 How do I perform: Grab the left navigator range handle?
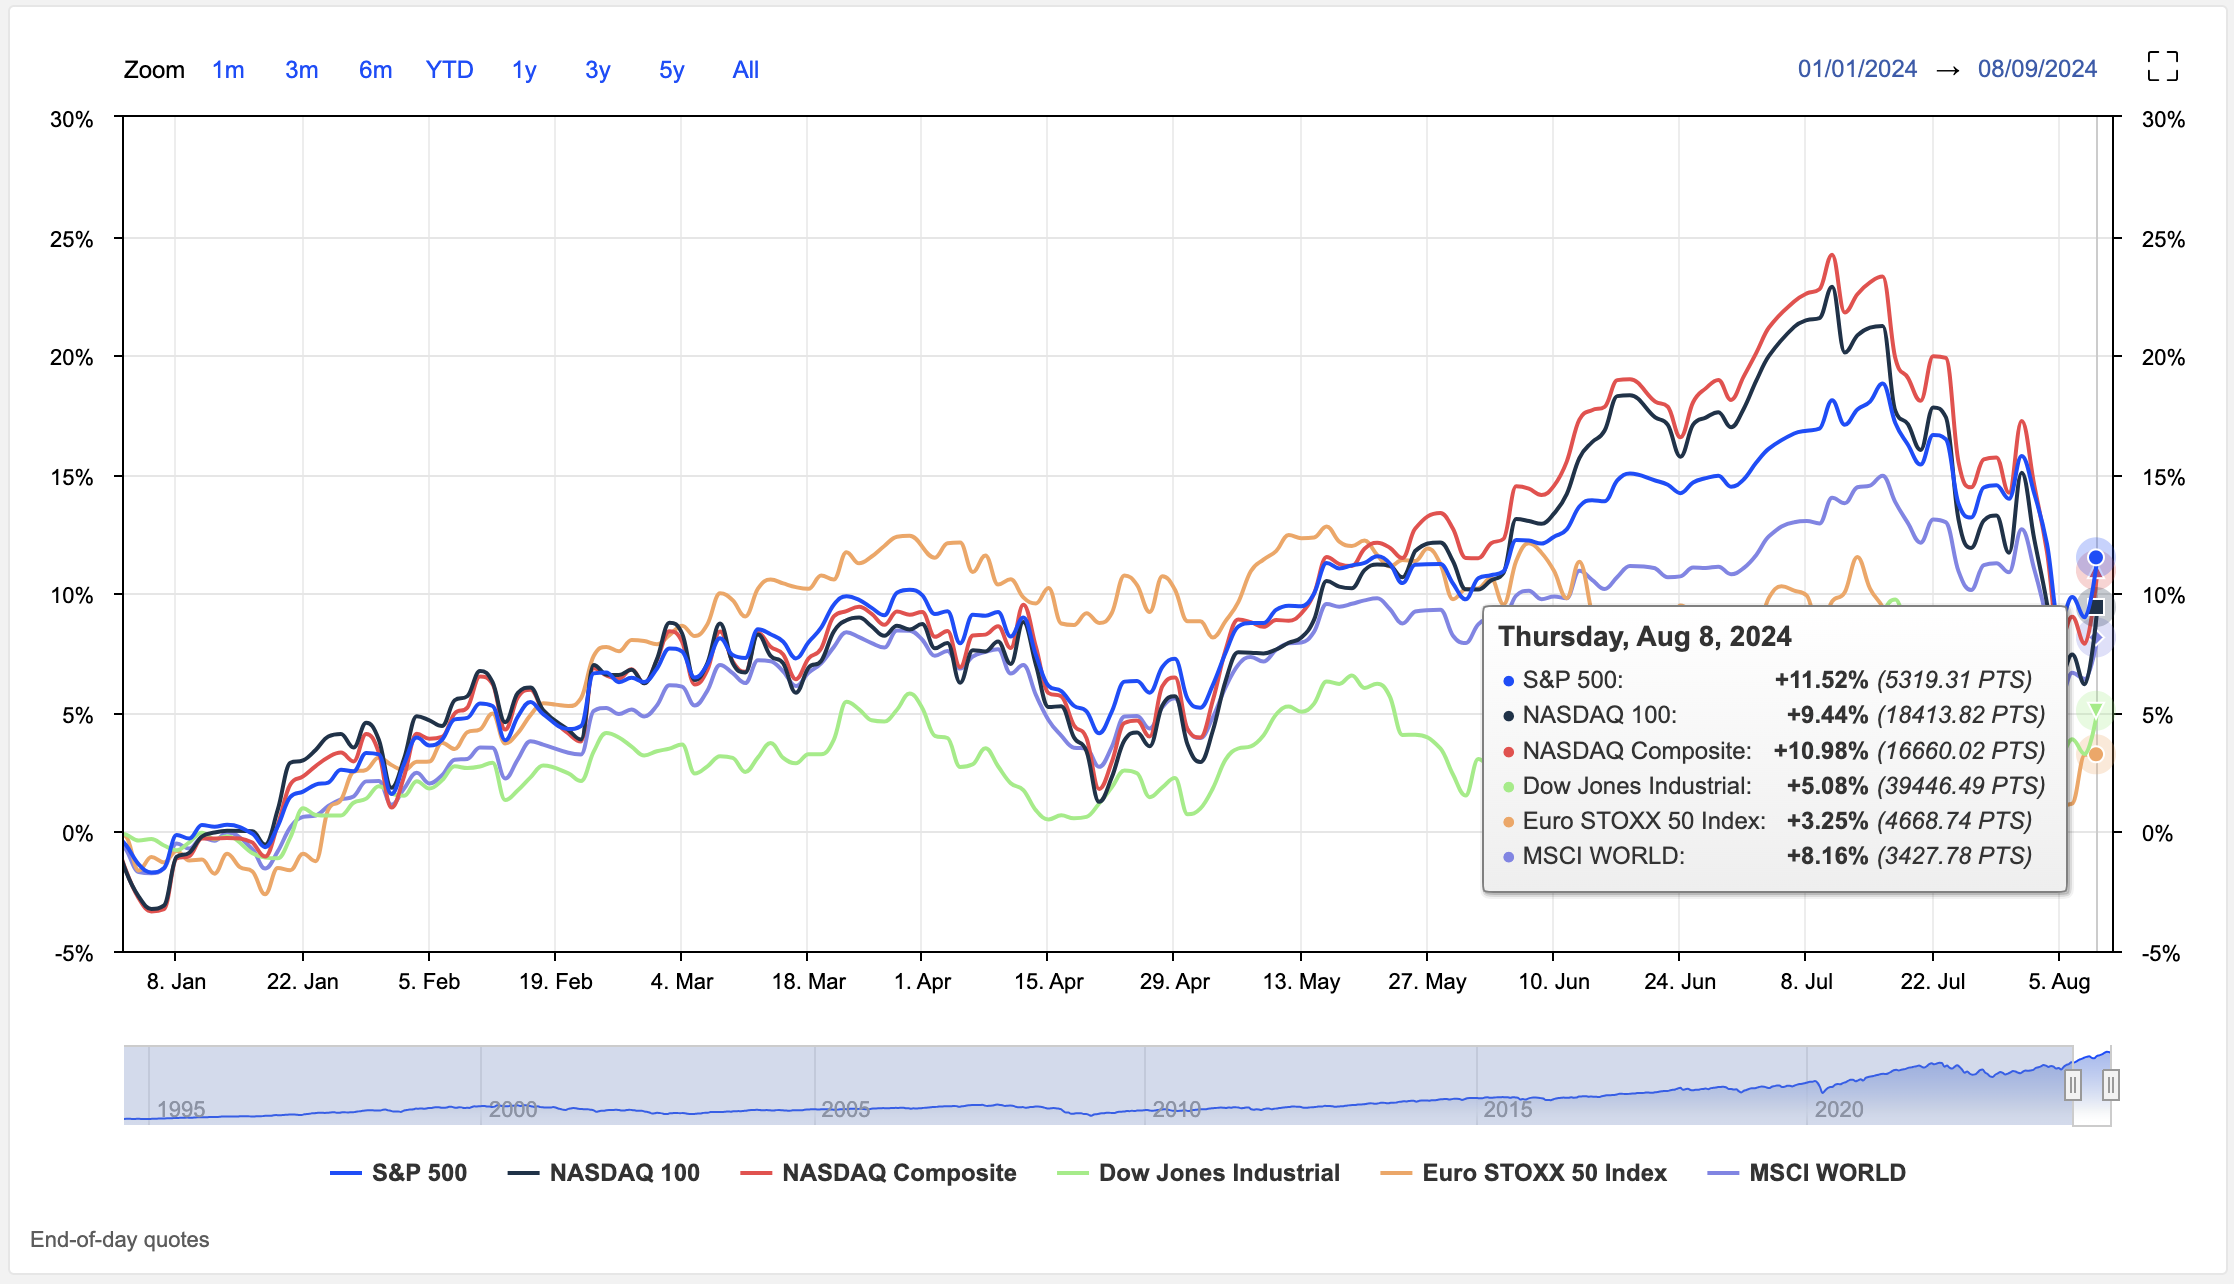2073,1085
